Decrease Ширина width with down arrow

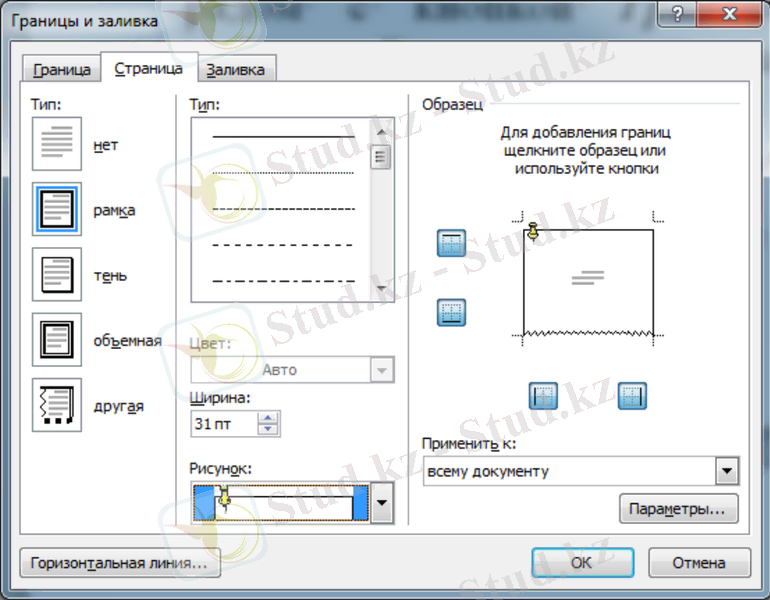pyautogui.click(x=268, y=429)
